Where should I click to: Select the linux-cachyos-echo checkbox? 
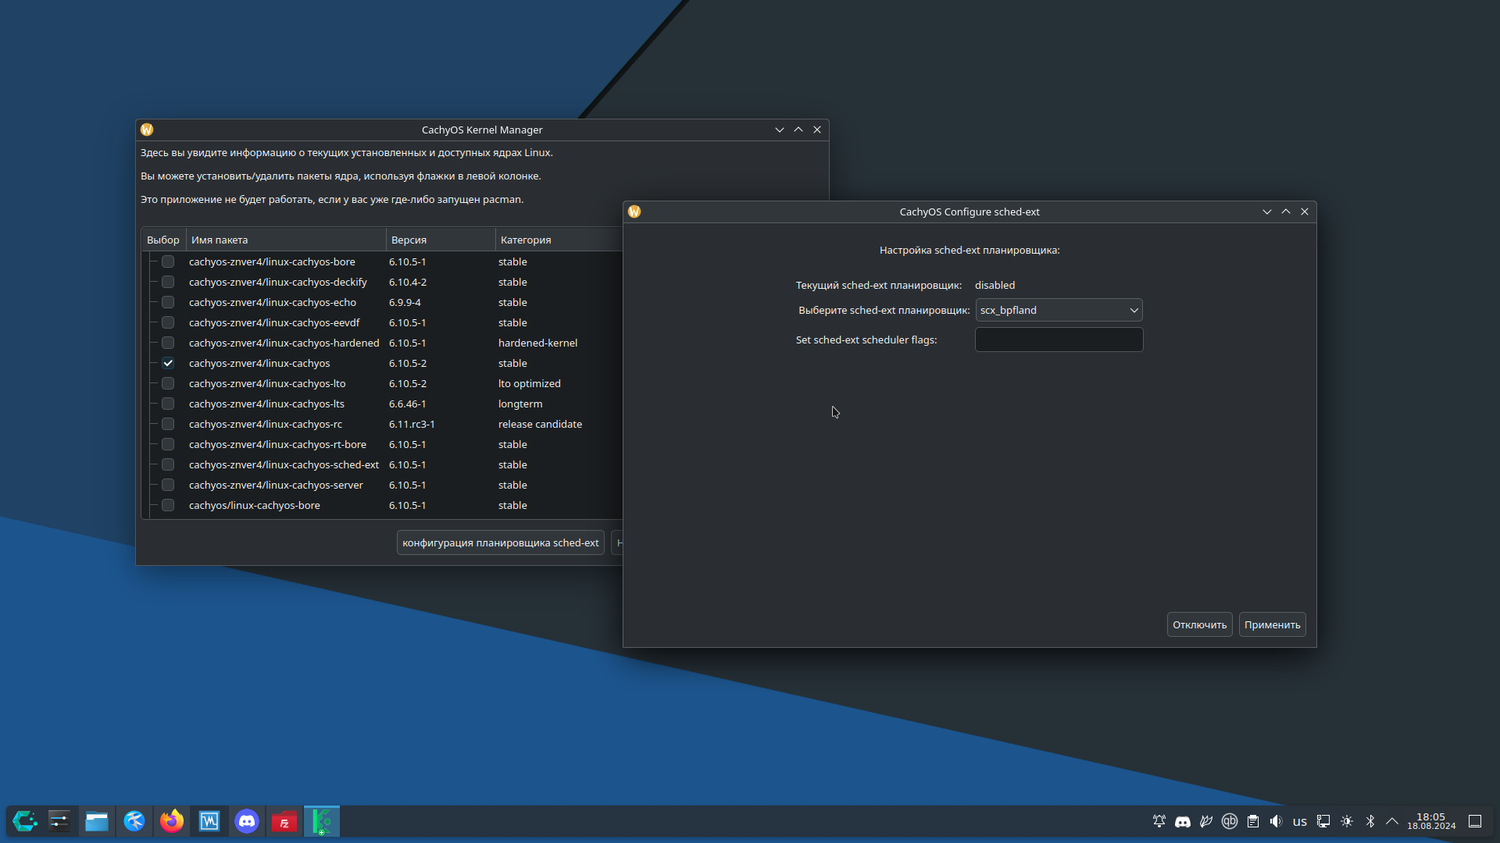pyautogui.click(x=168, y=302)
